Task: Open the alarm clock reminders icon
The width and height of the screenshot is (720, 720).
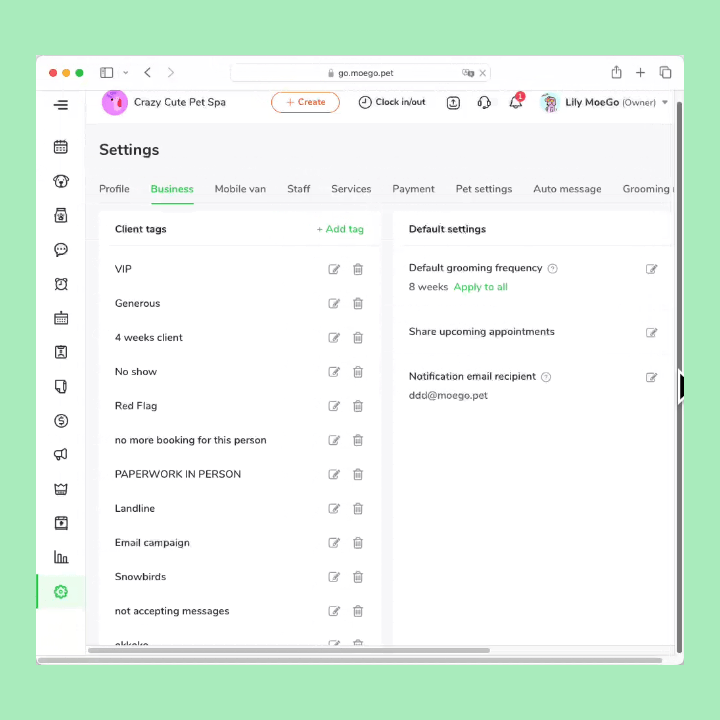Action: point(61,284)
